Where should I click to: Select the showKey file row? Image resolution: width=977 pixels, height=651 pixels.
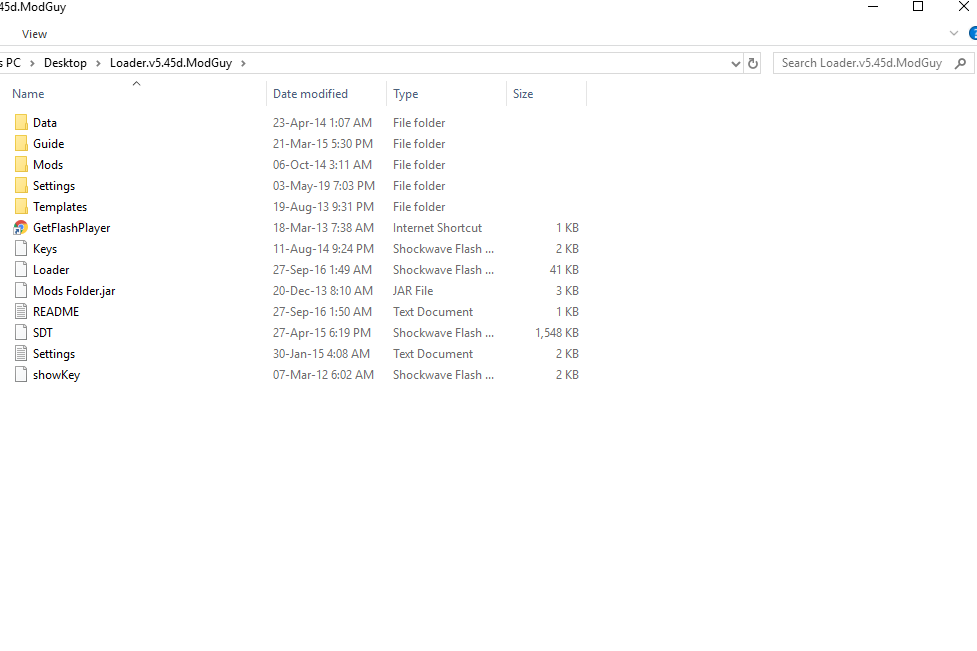pyautogui.click(x=56, y=375)
